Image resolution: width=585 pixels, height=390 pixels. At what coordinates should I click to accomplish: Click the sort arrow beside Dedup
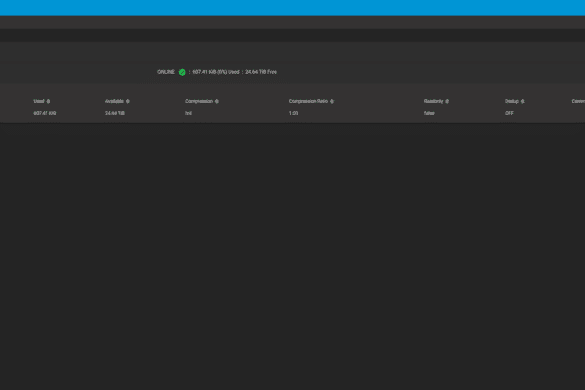tap(523, 101)
